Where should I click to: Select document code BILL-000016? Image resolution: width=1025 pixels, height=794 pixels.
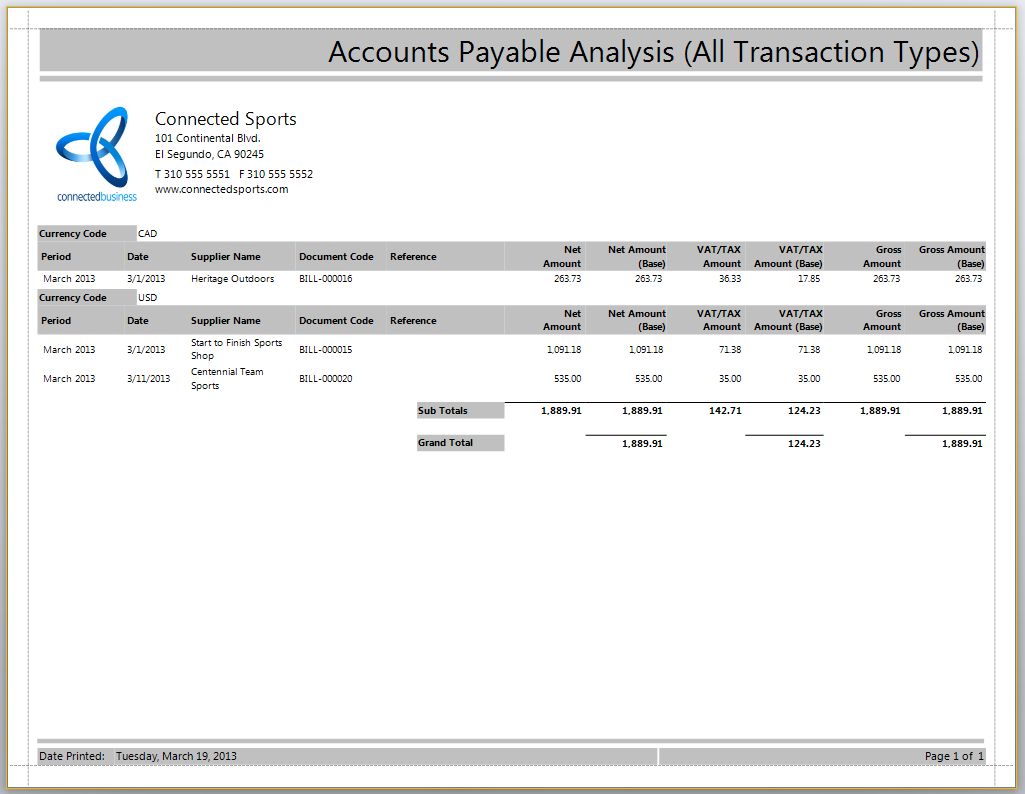pos(326,278)
